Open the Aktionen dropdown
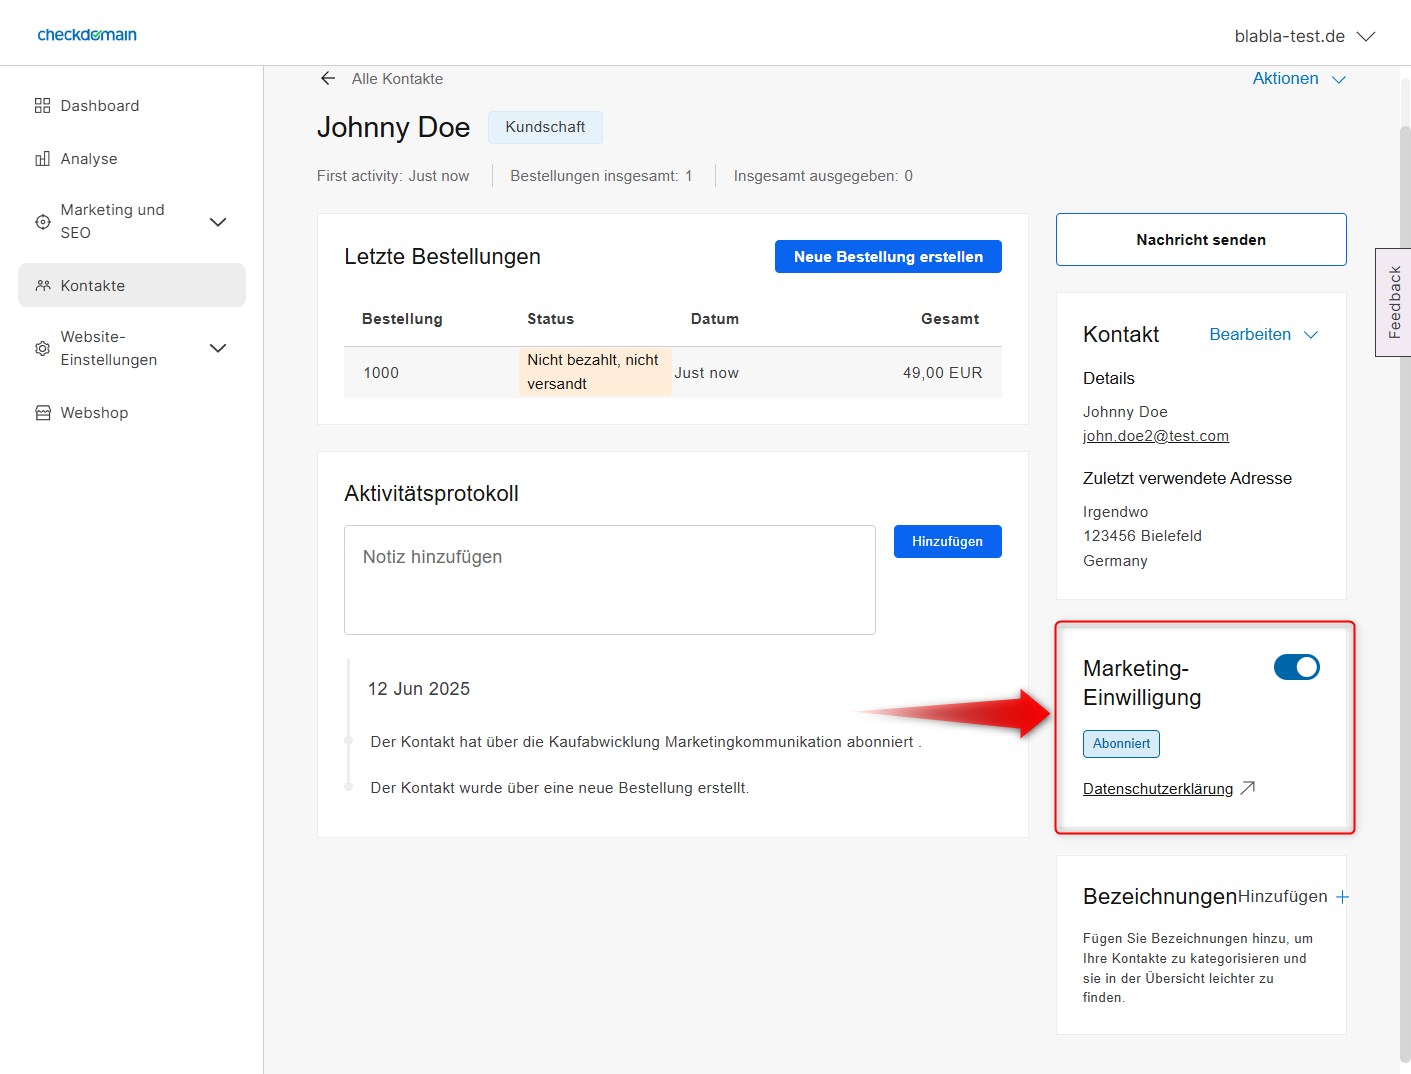1411x1074 pixels. [x=1298, y=79]
